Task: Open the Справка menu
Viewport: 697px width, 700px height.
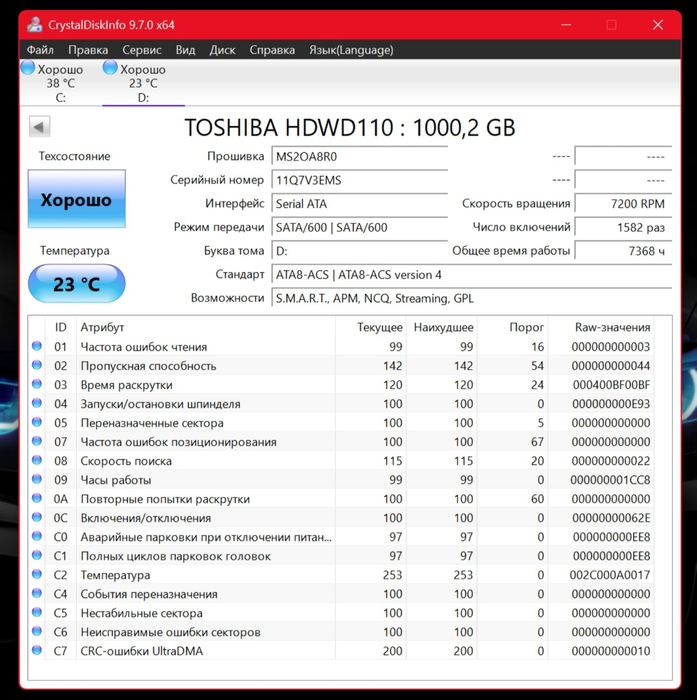Action: (x=272, y=50)
